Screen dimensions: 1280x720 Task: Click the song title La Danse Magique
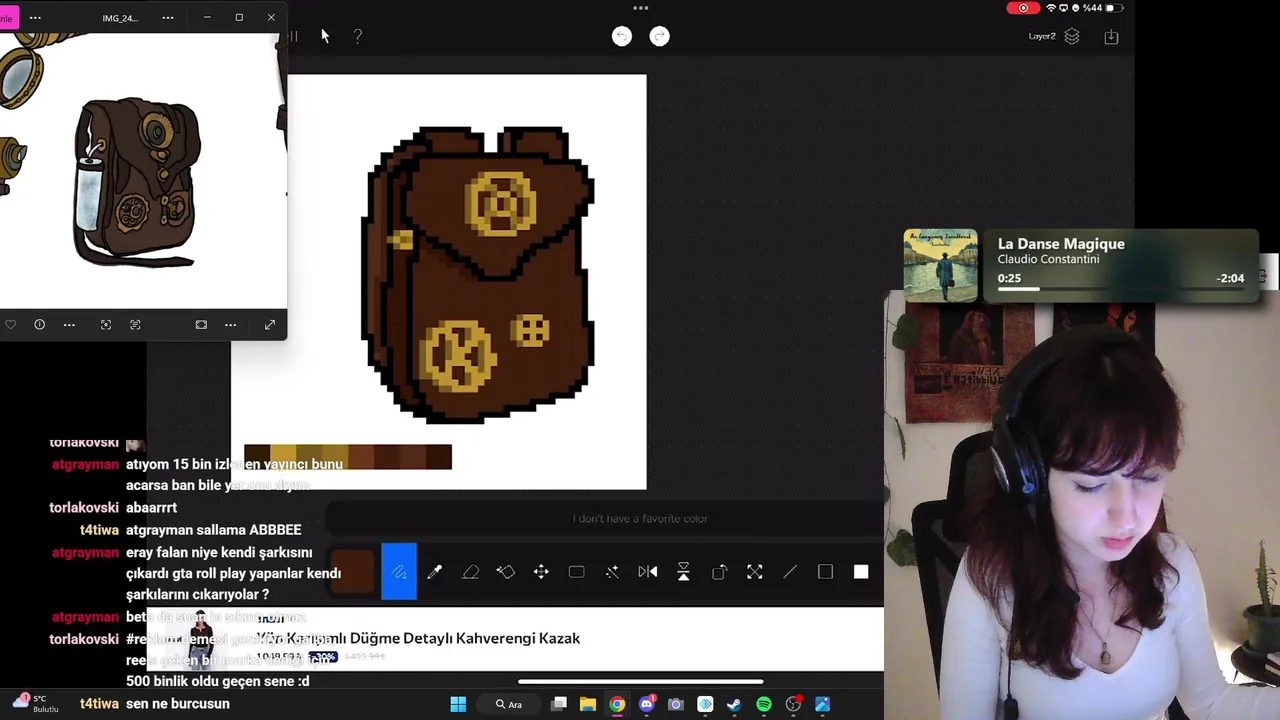pyautogui.click(x=1061, y=244)
